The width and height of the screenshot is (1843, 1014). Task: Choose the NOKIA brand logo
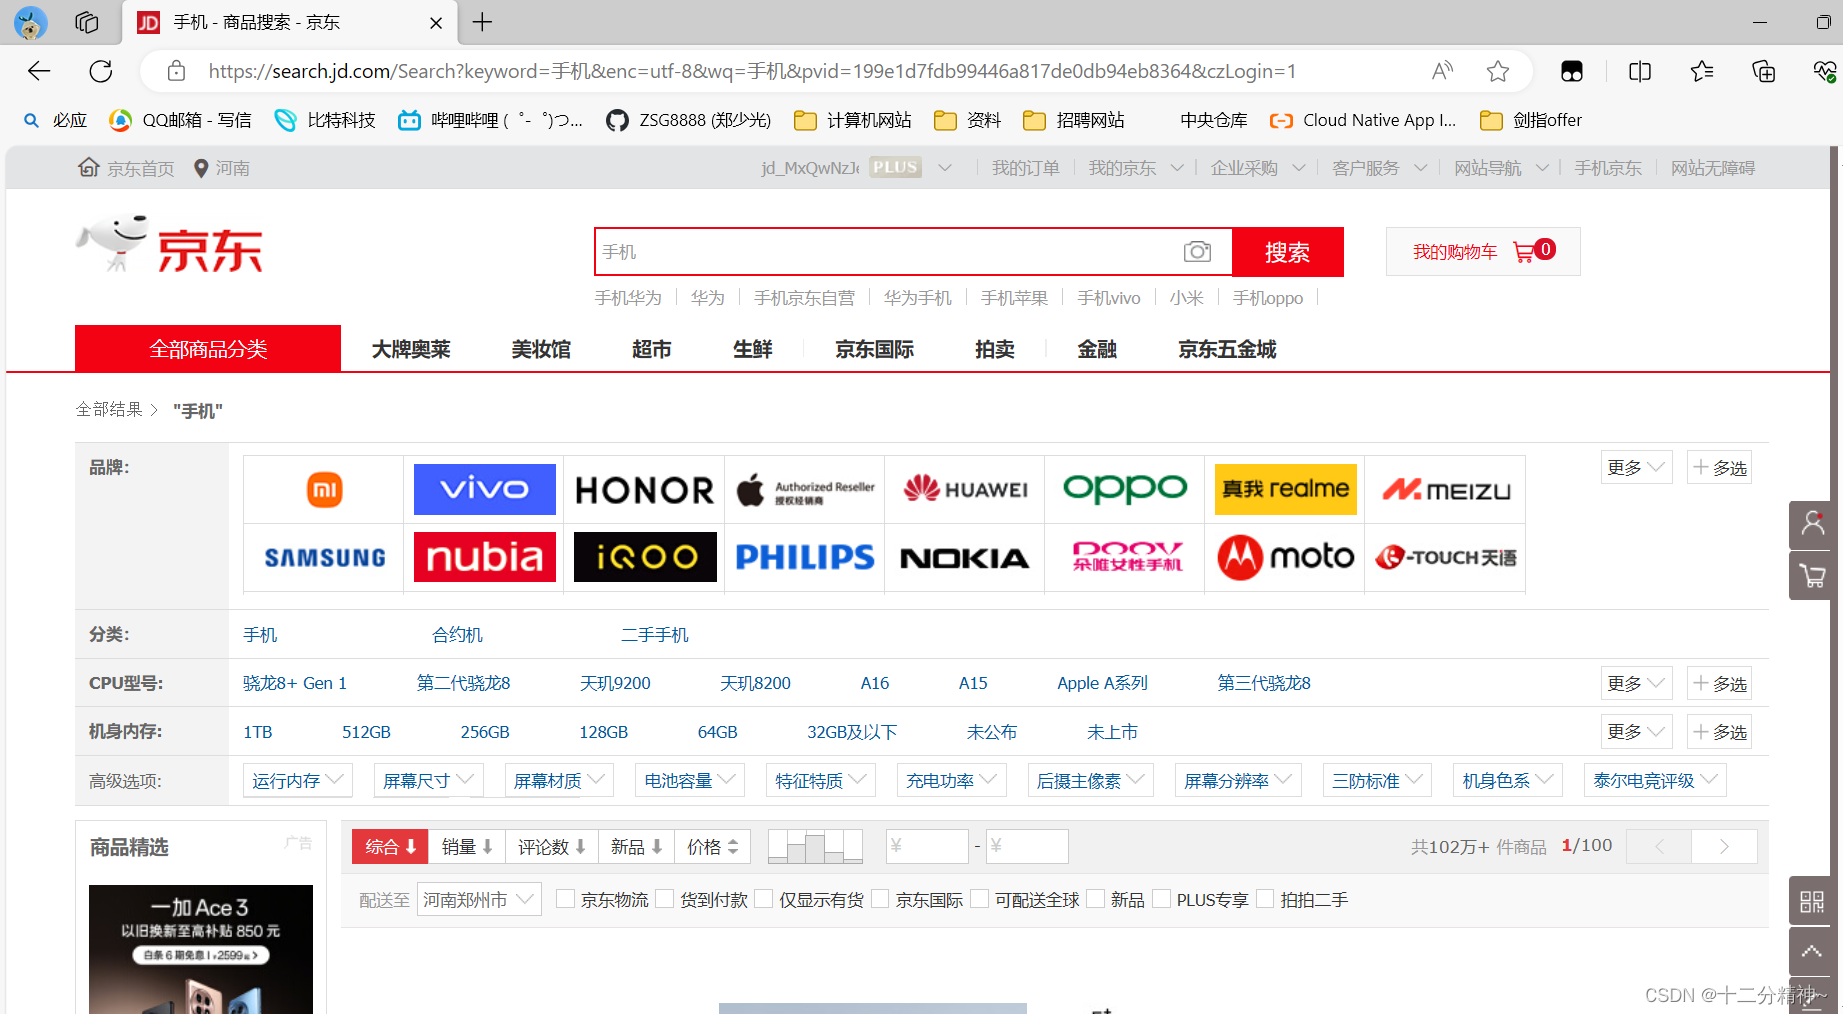pyautogui.click(x=965, y=558)
